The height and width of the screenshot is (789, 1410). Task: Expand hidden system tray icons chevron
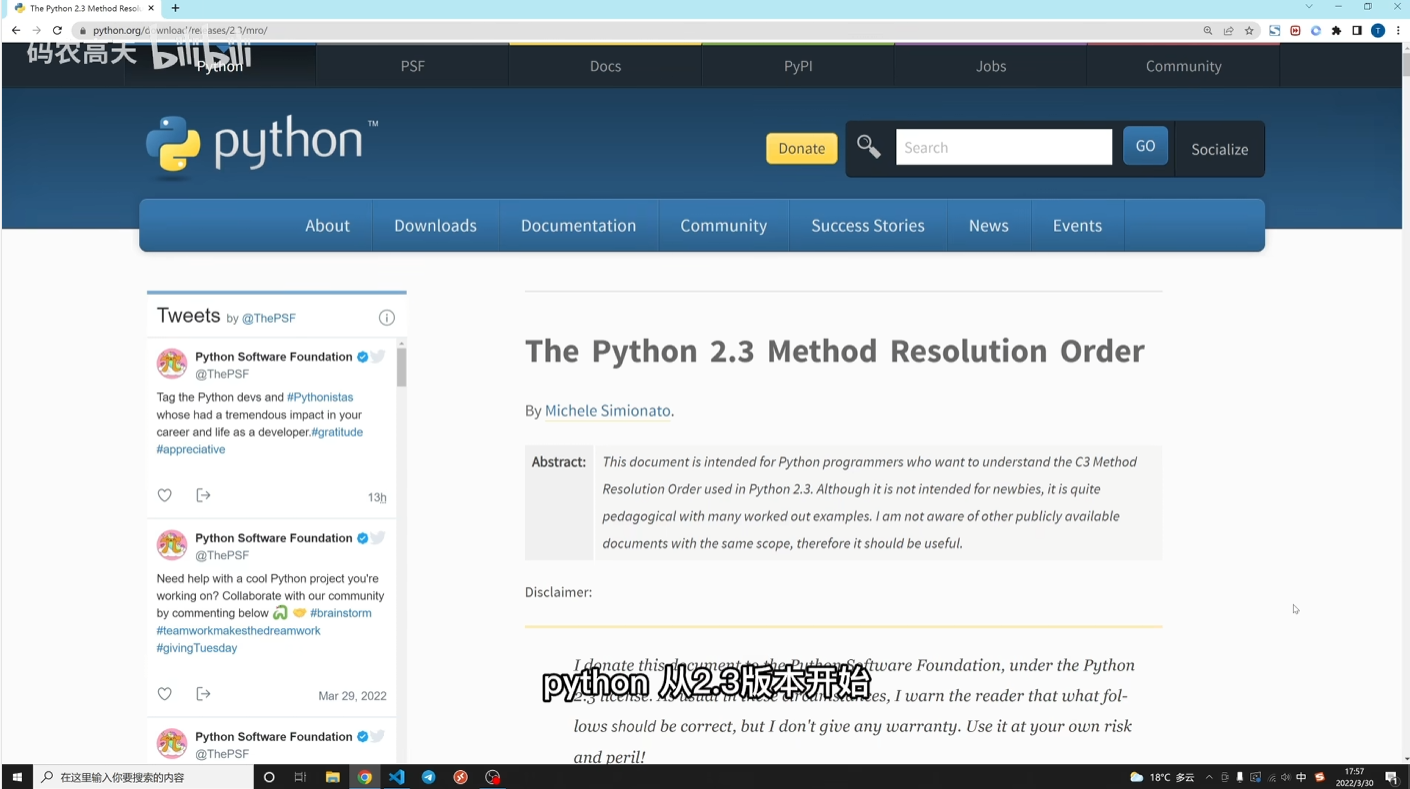coord(1209,777)
